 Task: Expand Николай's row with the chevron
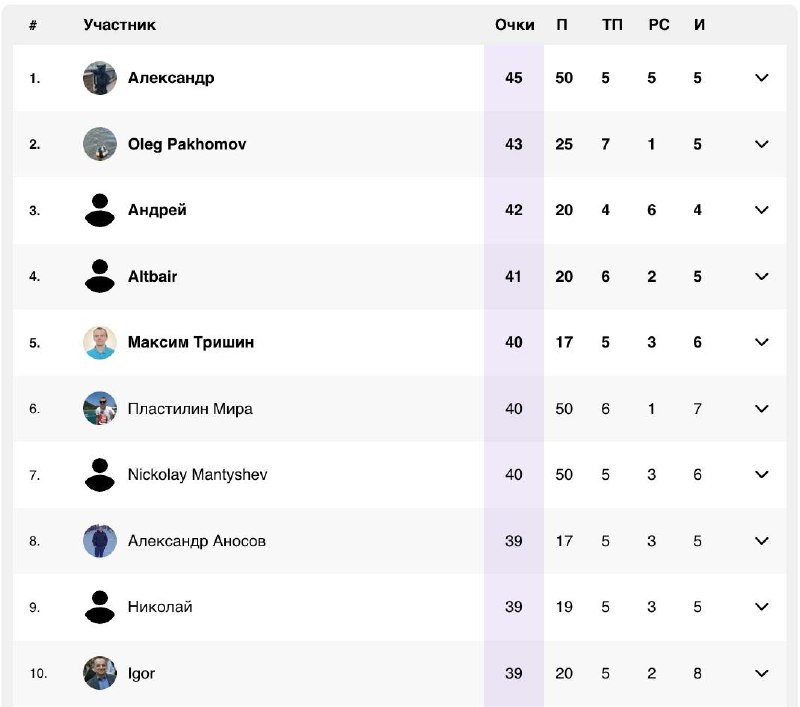[761, 607]
